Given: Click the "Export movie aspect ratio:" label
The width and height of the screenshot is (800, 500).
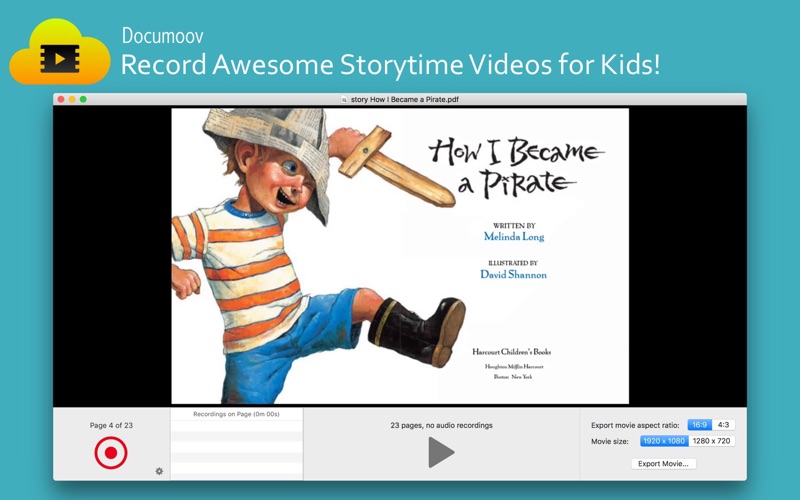Looking at the screenshot, I should point(635,425).
